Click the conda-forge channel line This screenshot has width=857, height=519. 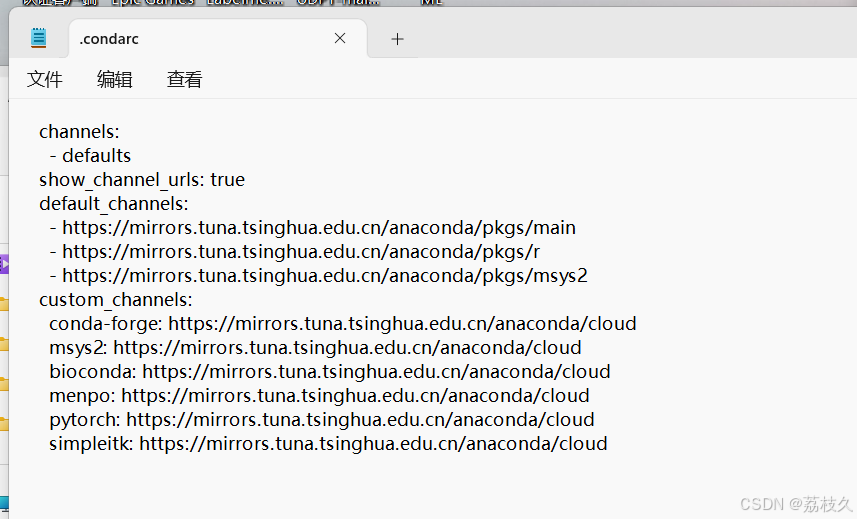coord(342,324)
